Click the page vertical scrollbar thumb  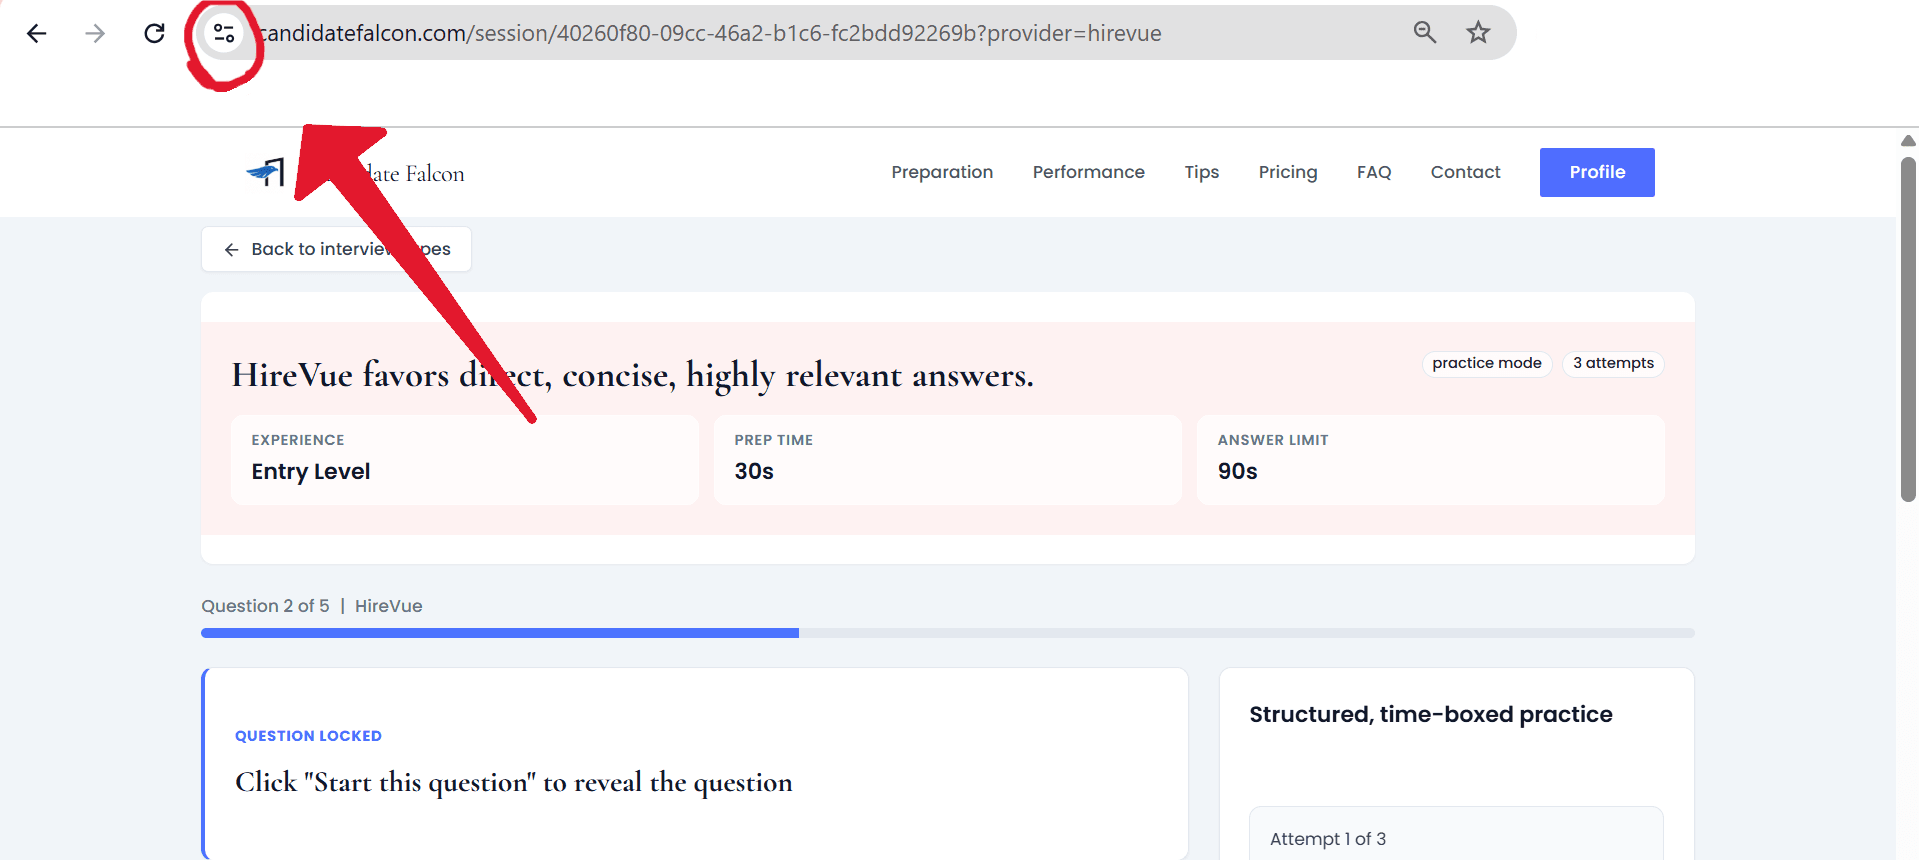1908,330
